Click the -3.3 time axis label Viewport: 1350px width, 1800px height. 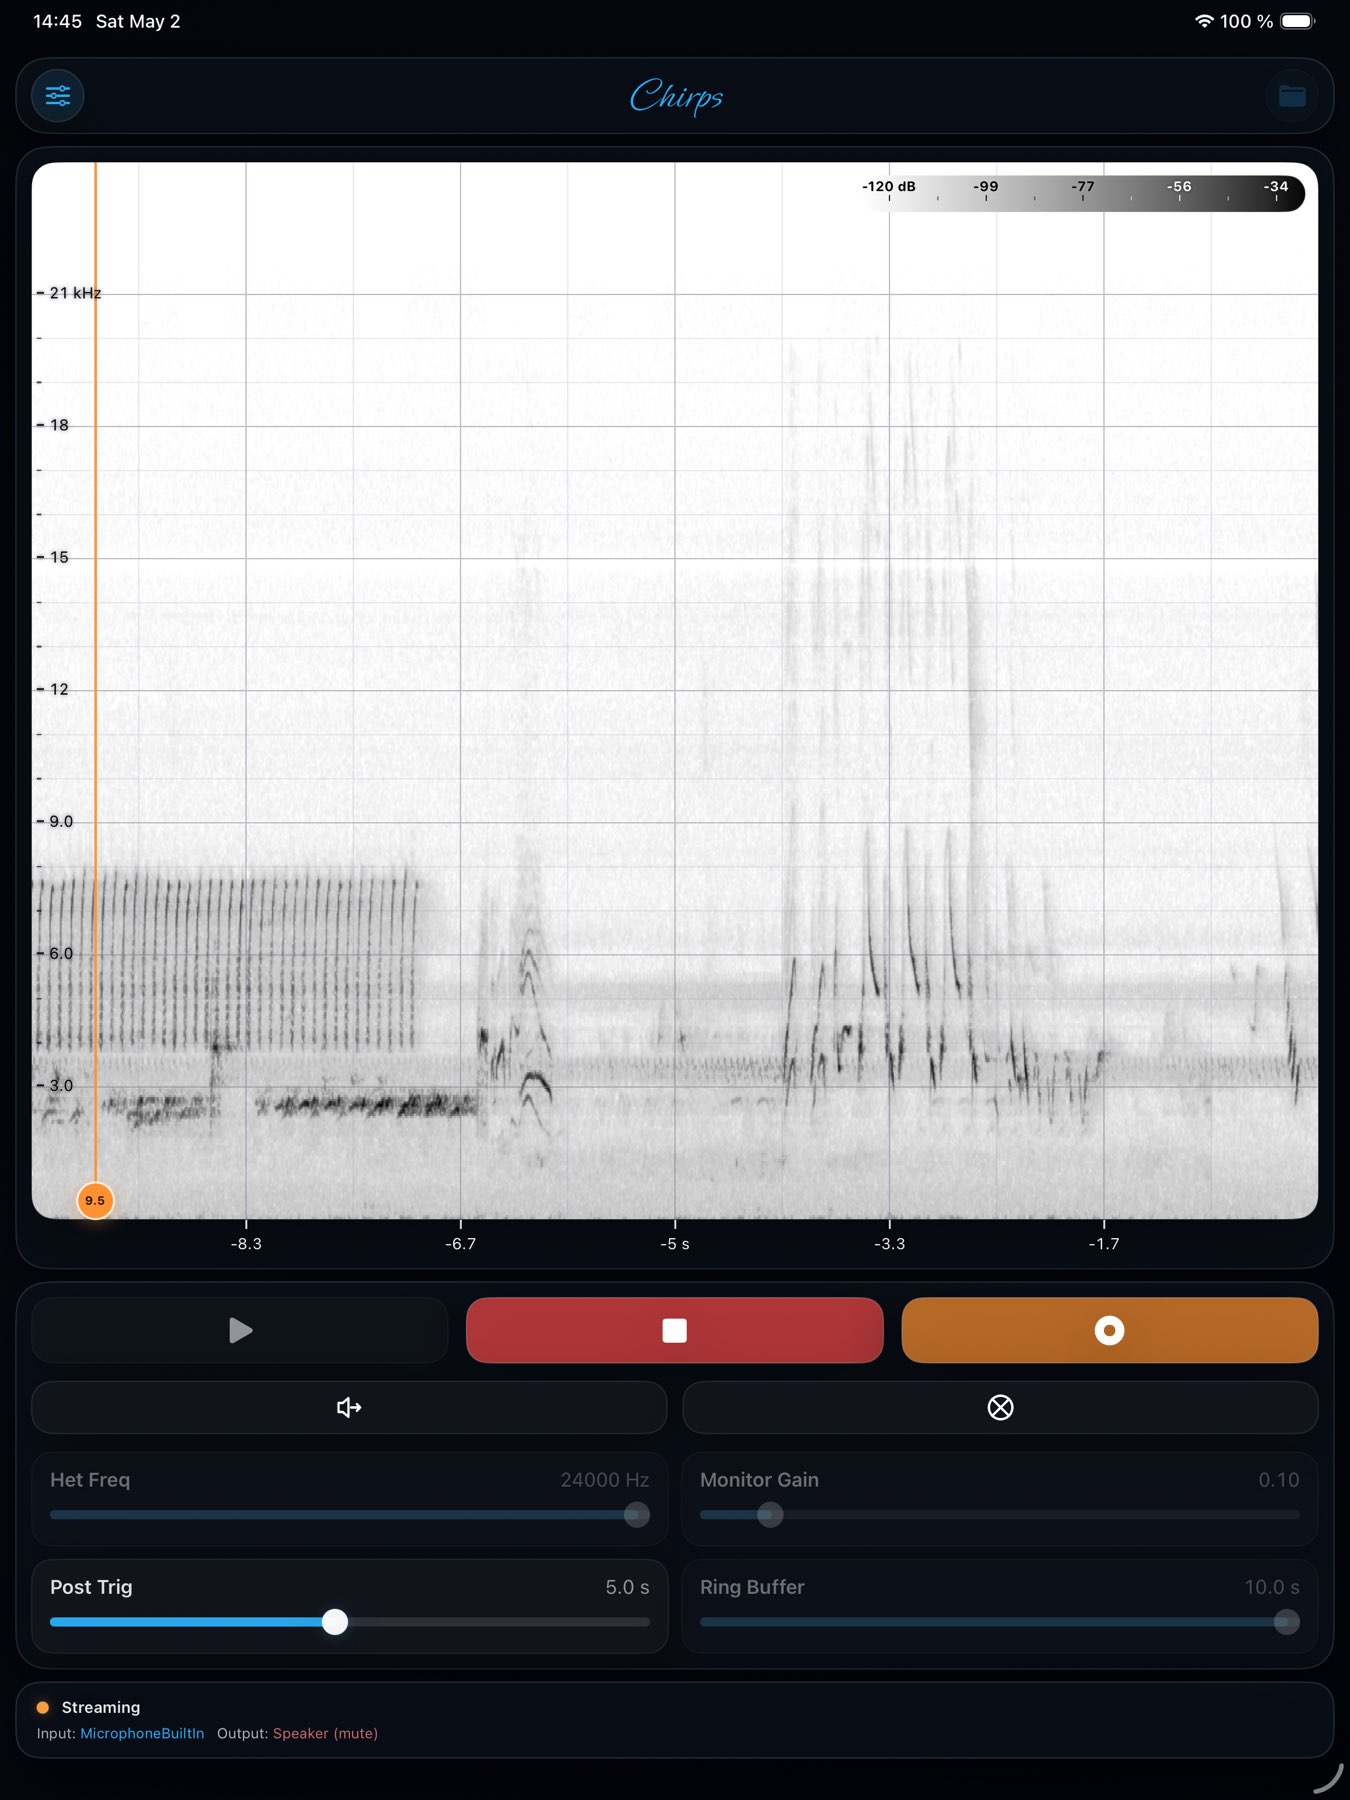pos(889,1244)
